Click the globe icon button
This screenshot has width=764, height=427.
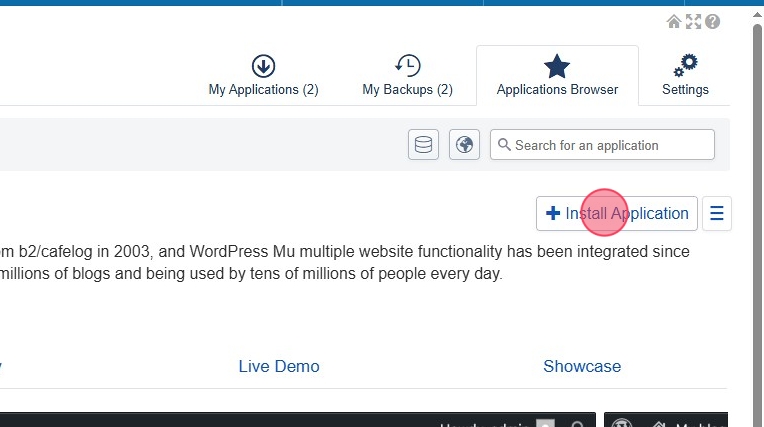(464, 145)
